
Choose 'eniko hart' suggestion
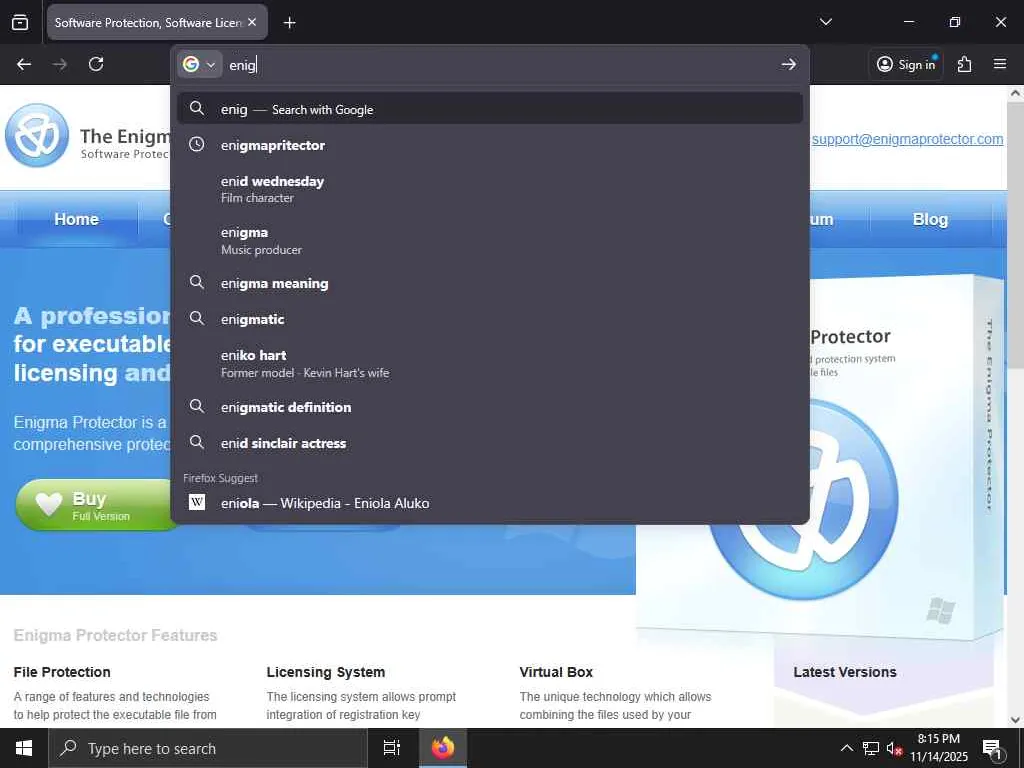pyautogui.click(x=490, y=363)
